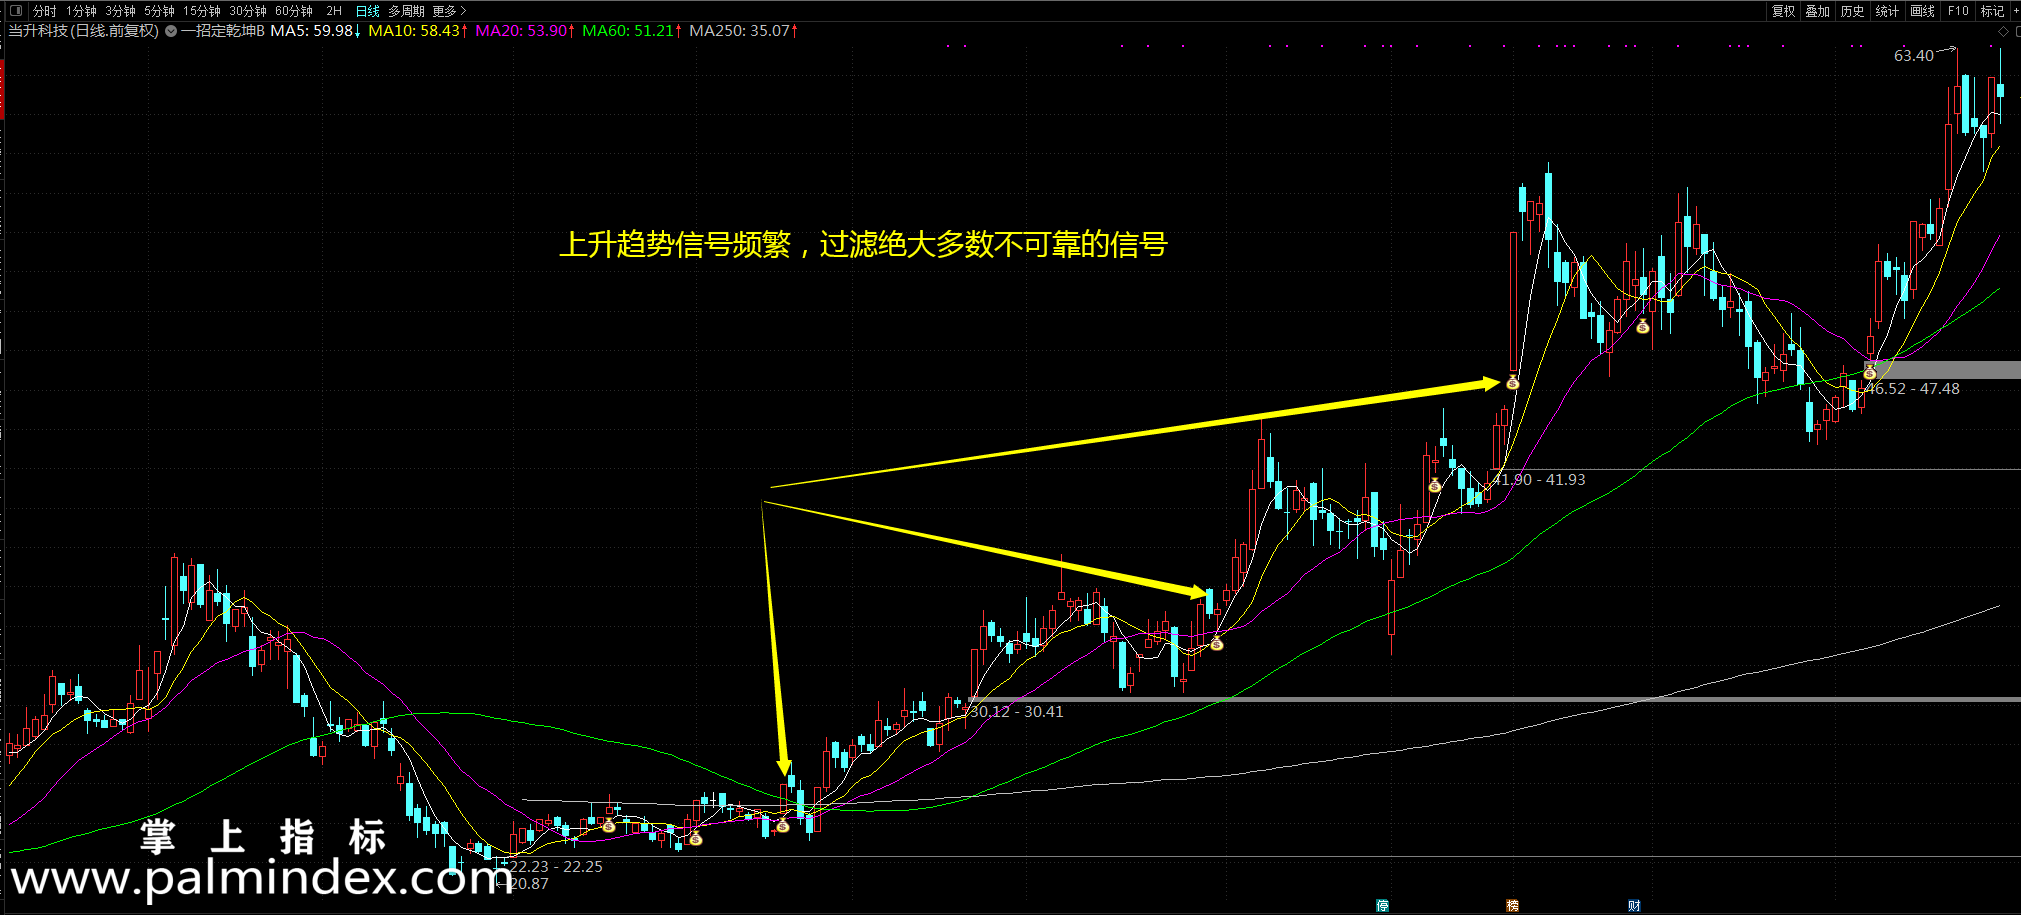
Task: Click the 停 suspension marker icon
Action: tap(1382, 906)
